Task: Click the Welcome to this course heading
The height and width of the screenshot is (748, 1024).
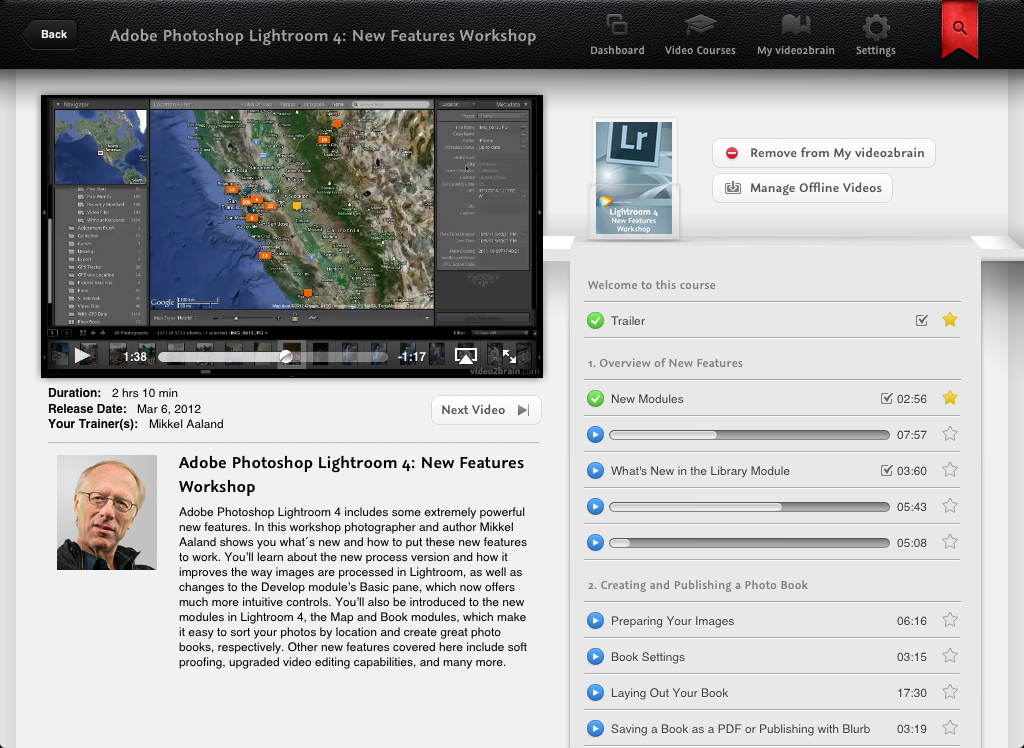Action: [651, 285]
